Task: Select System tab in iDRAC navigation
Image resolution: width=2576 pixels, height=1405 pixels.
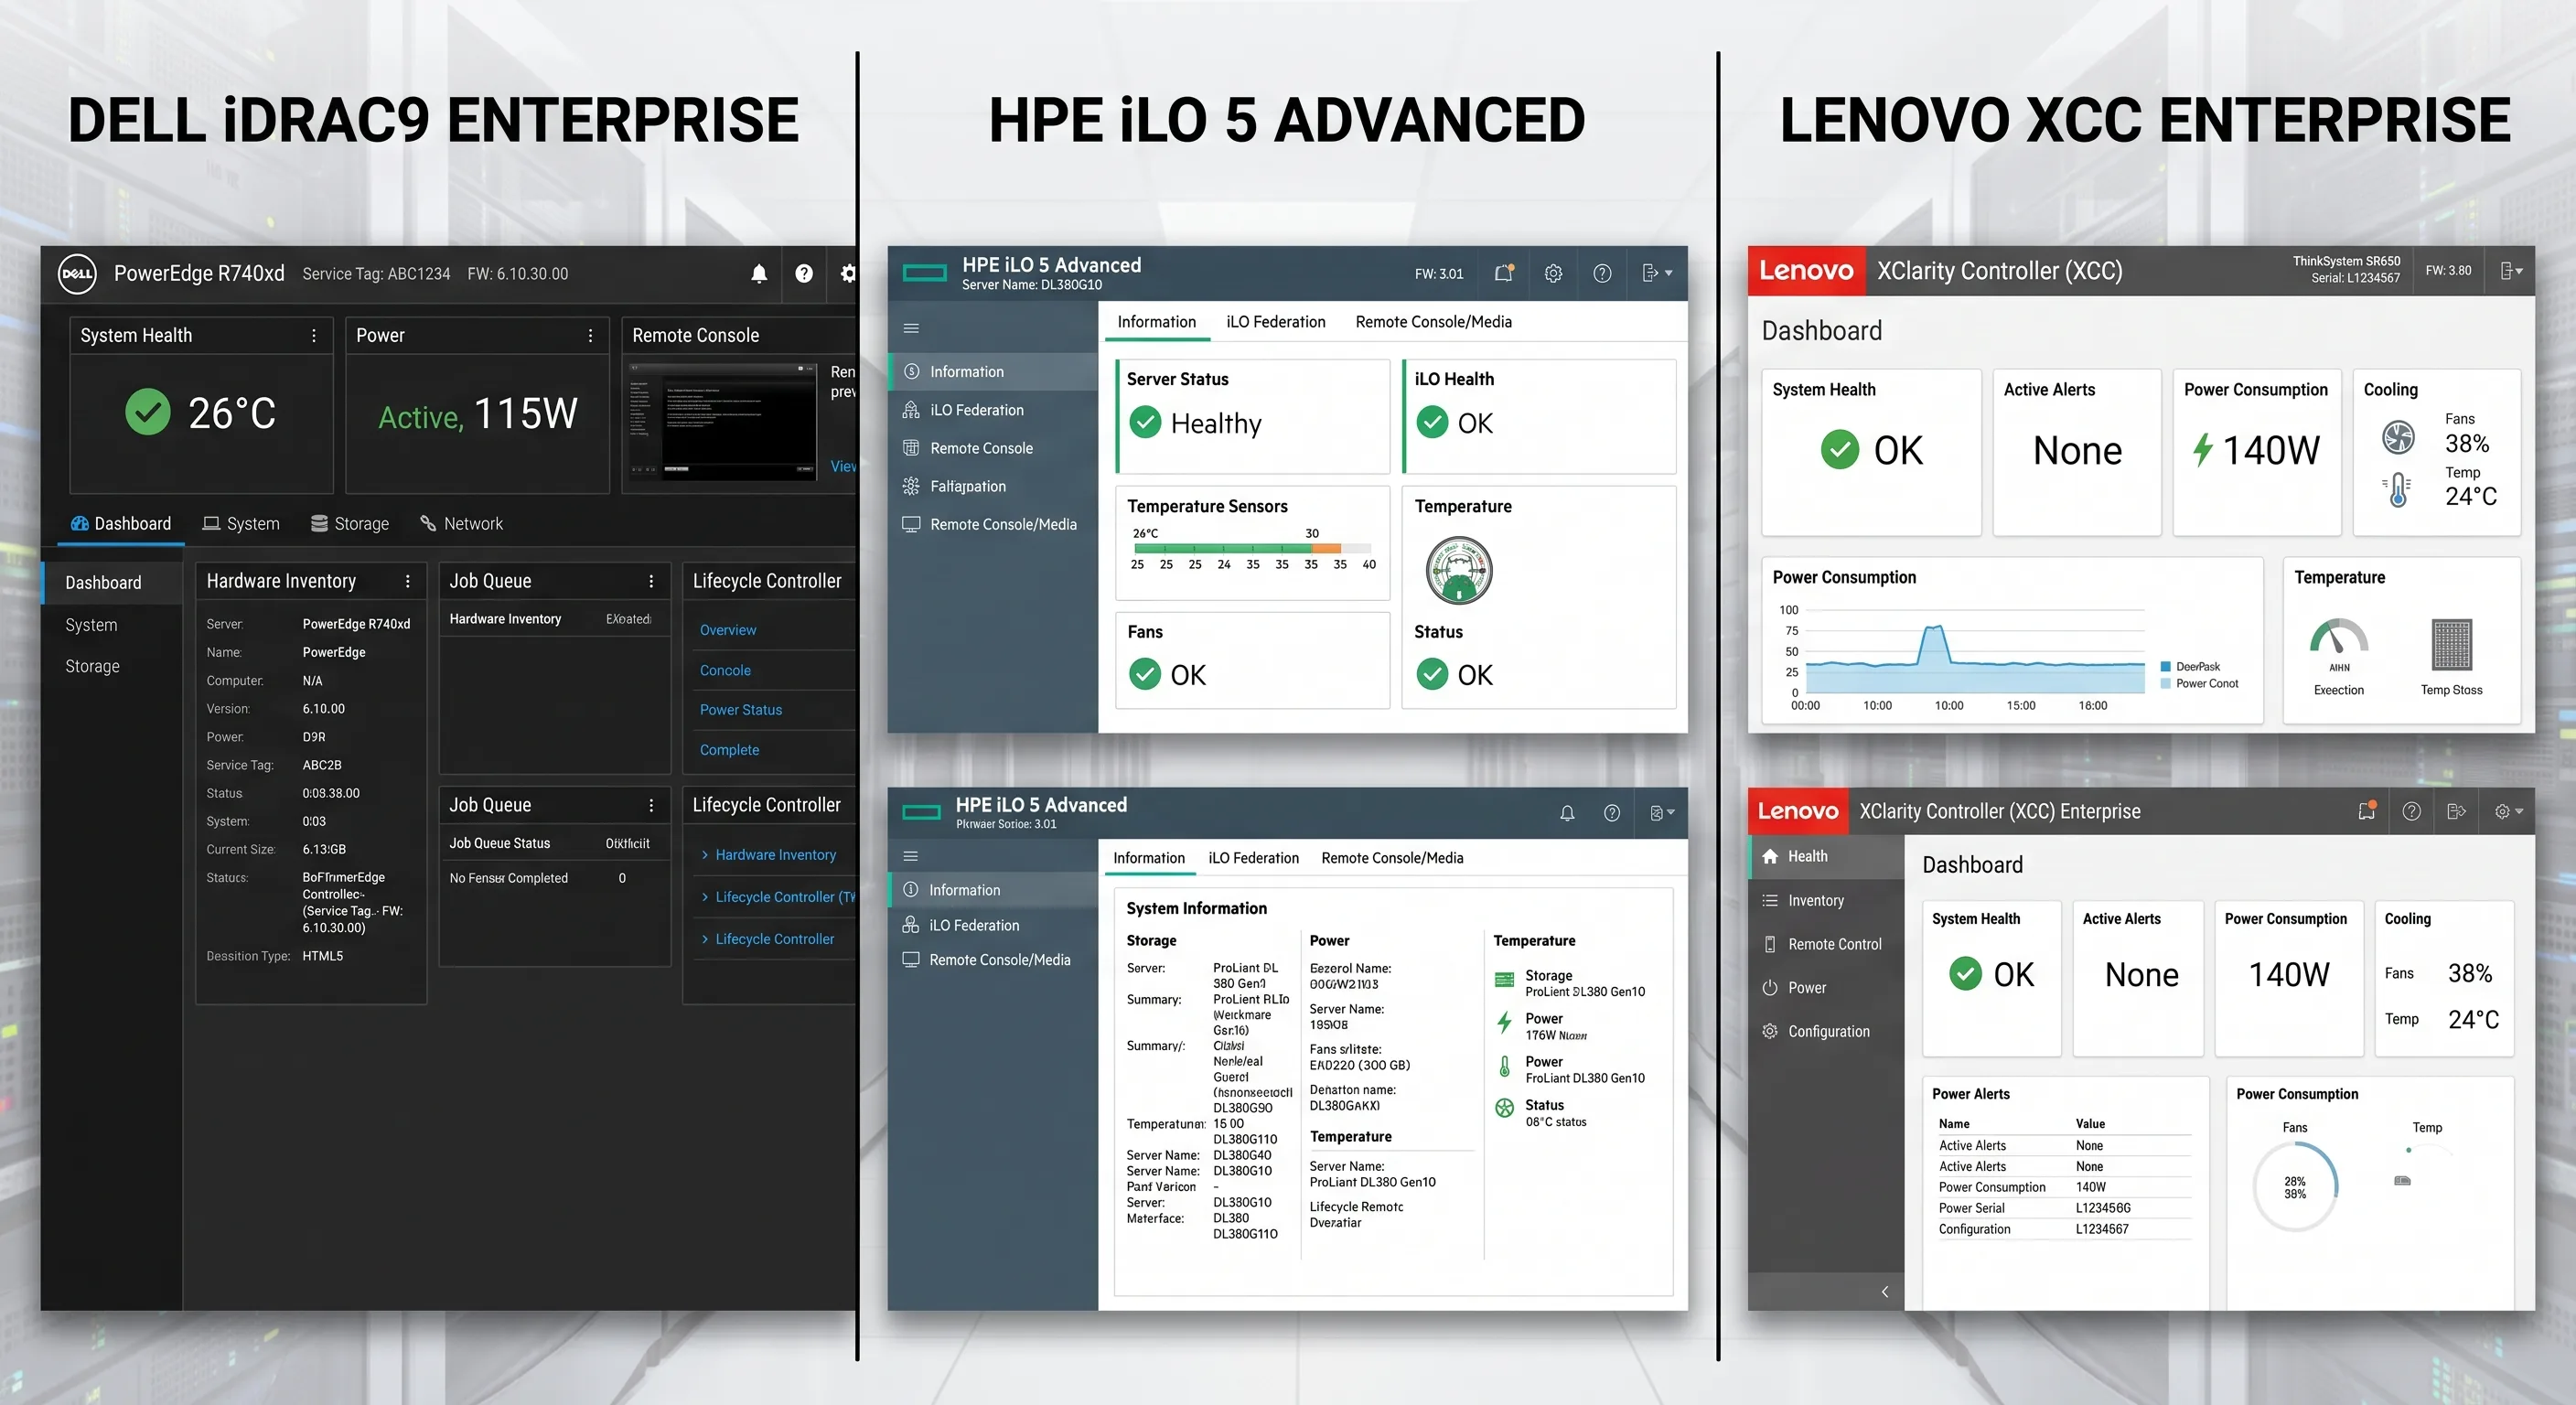Action: pos(241,524)
